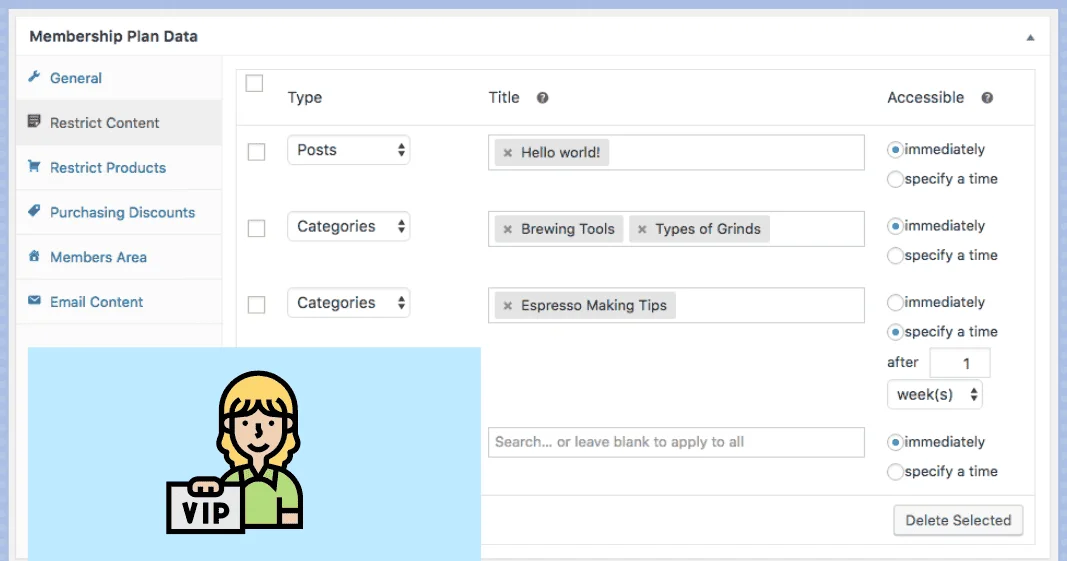Click the wrench icon next to General
Viewport: 1067px width, 561px height.
(x=34, y=76)
